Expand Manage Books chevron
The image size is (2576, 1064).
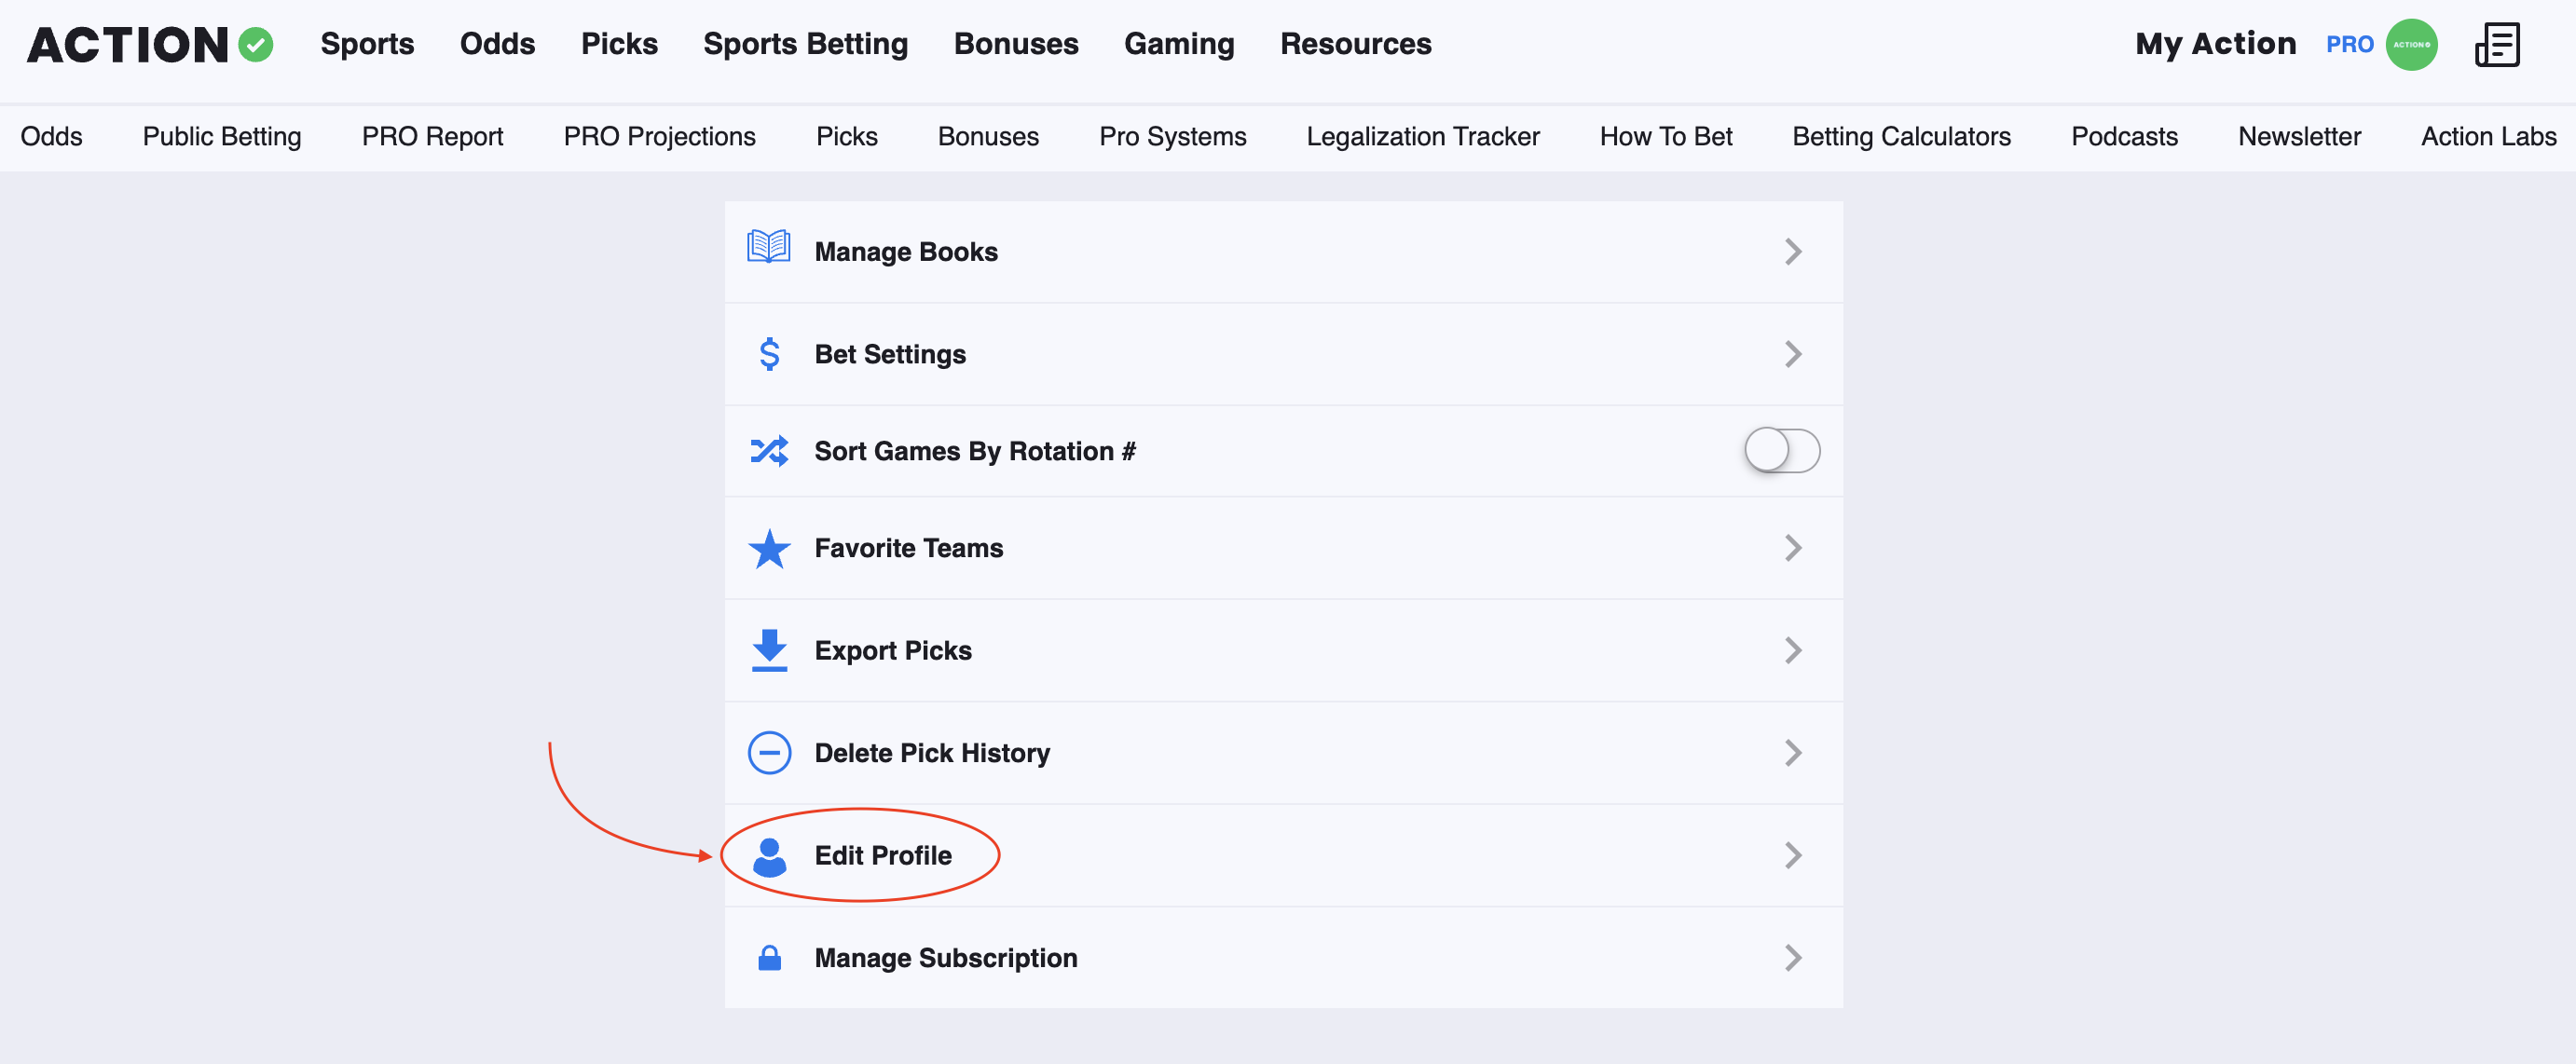(1793, 252)
